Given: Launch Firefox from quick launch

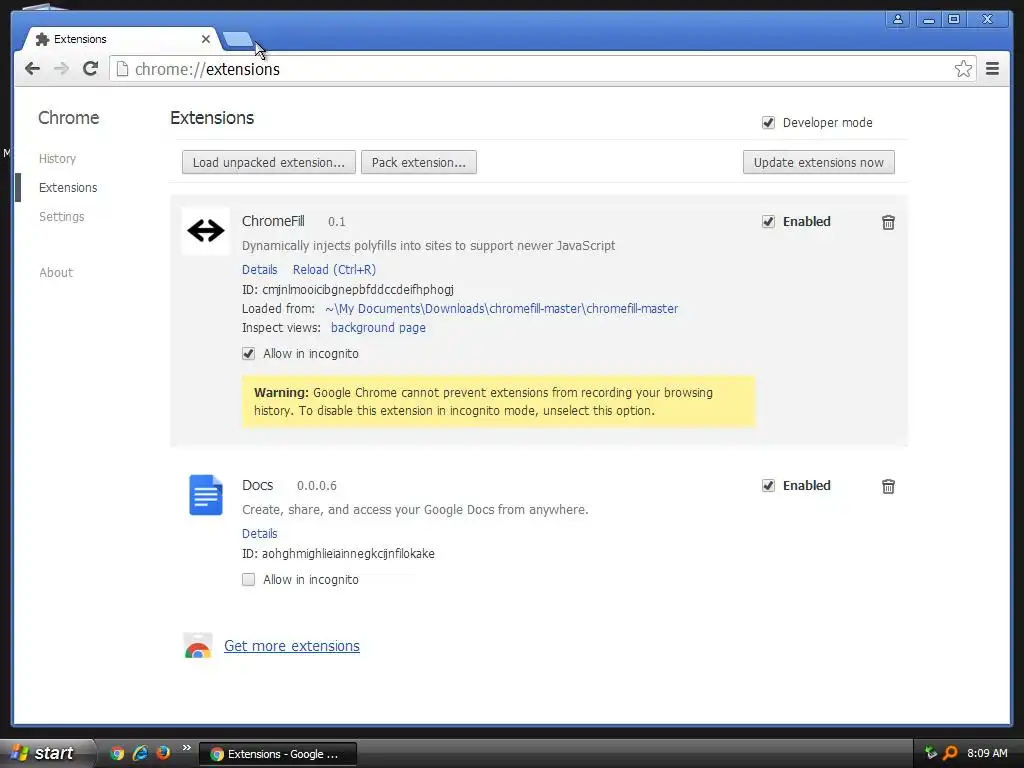Looking at the screenshot, I should [x=163, y=753].
